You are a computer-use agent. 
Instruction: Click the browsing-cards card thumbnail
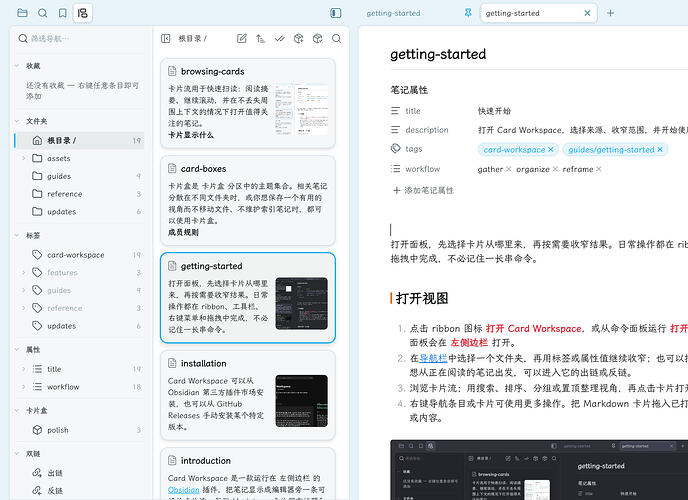pos(301,109)
